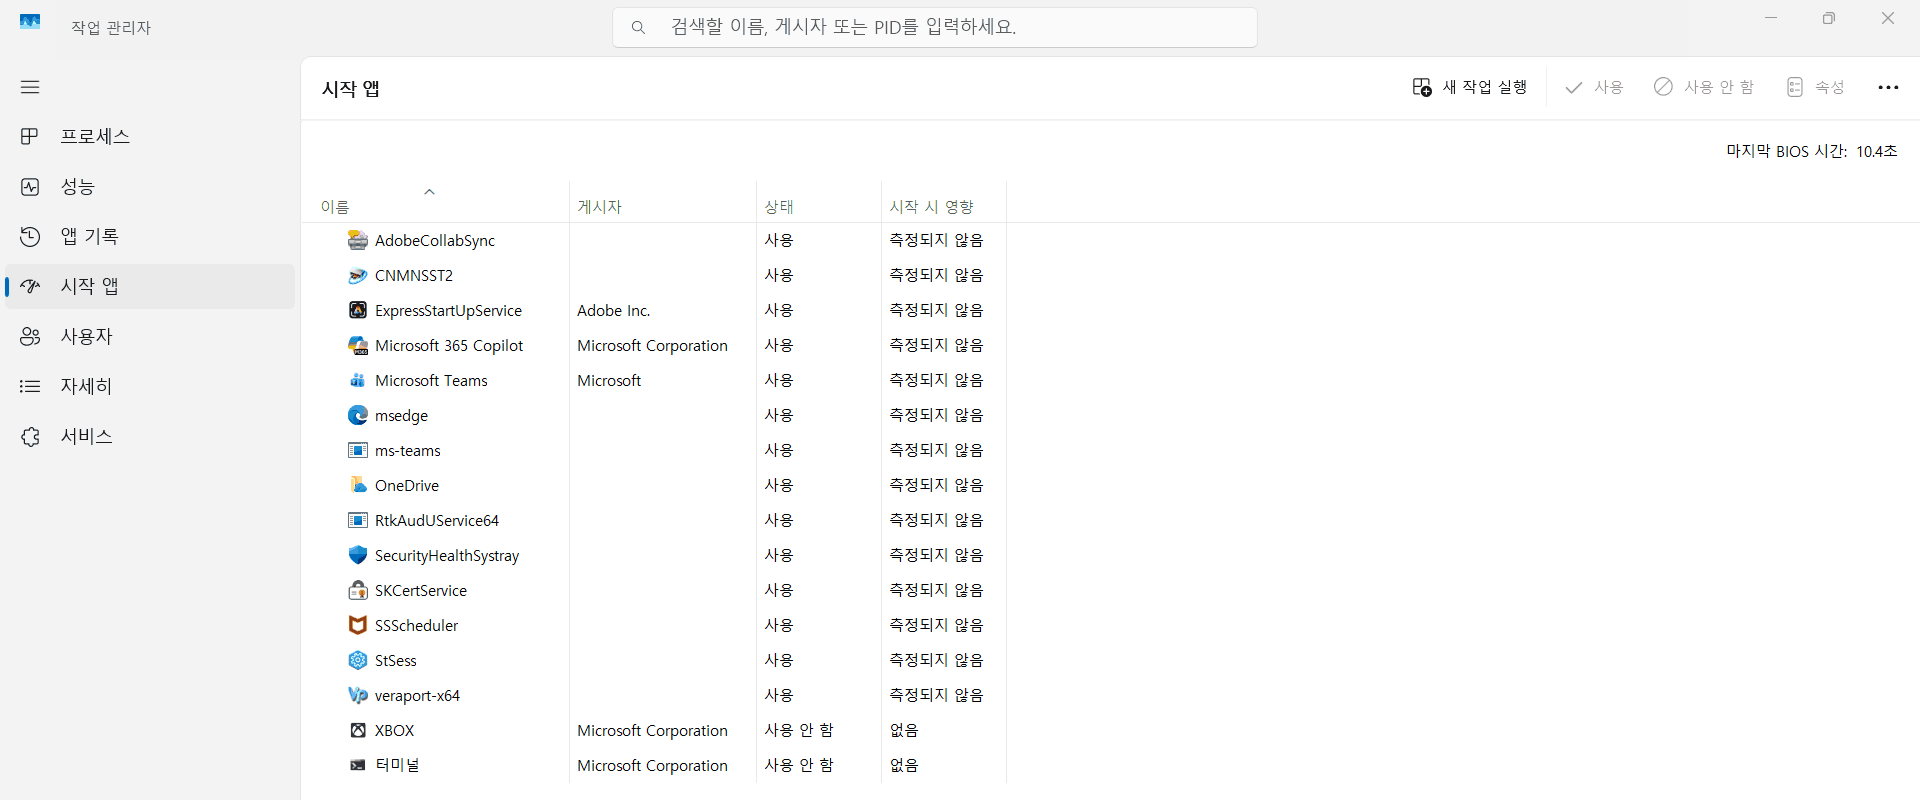
Task: Click the SecurityHealthSystray shield icon
Action: 358,555
